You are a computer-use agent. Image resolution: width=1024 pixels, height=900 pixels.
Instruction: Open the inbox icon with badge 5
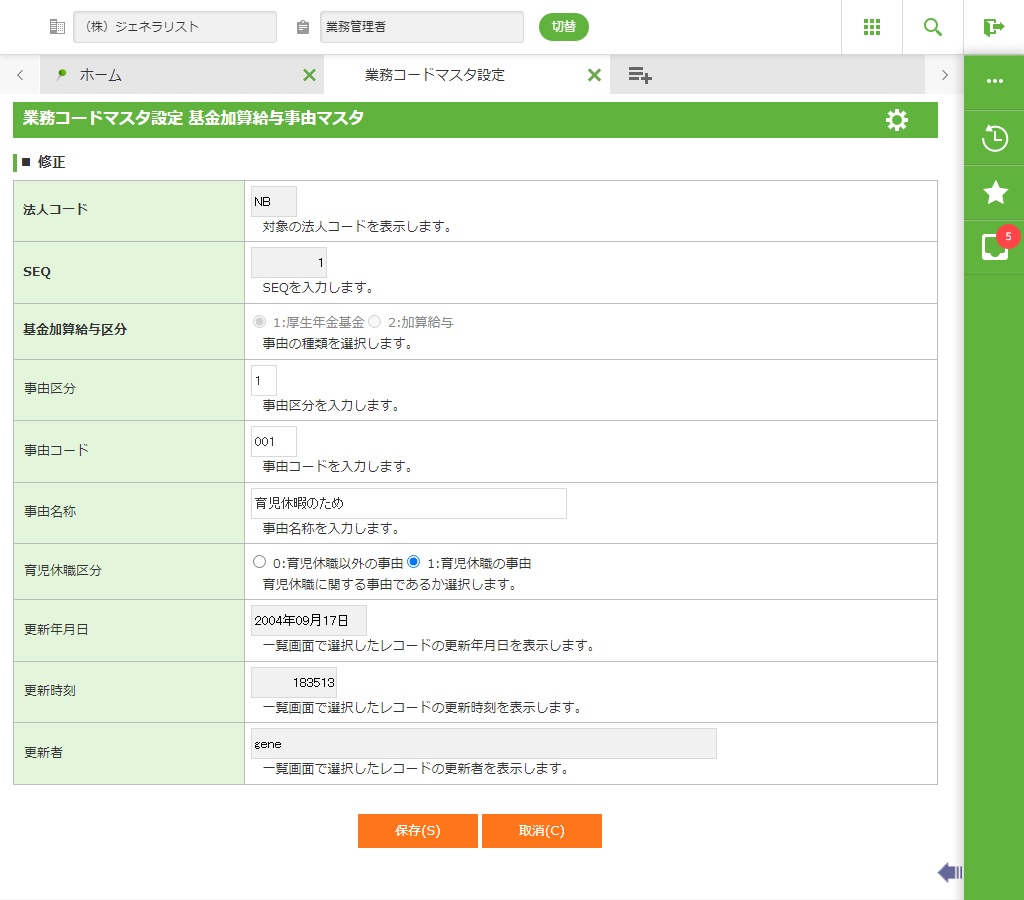coord(994,246)
